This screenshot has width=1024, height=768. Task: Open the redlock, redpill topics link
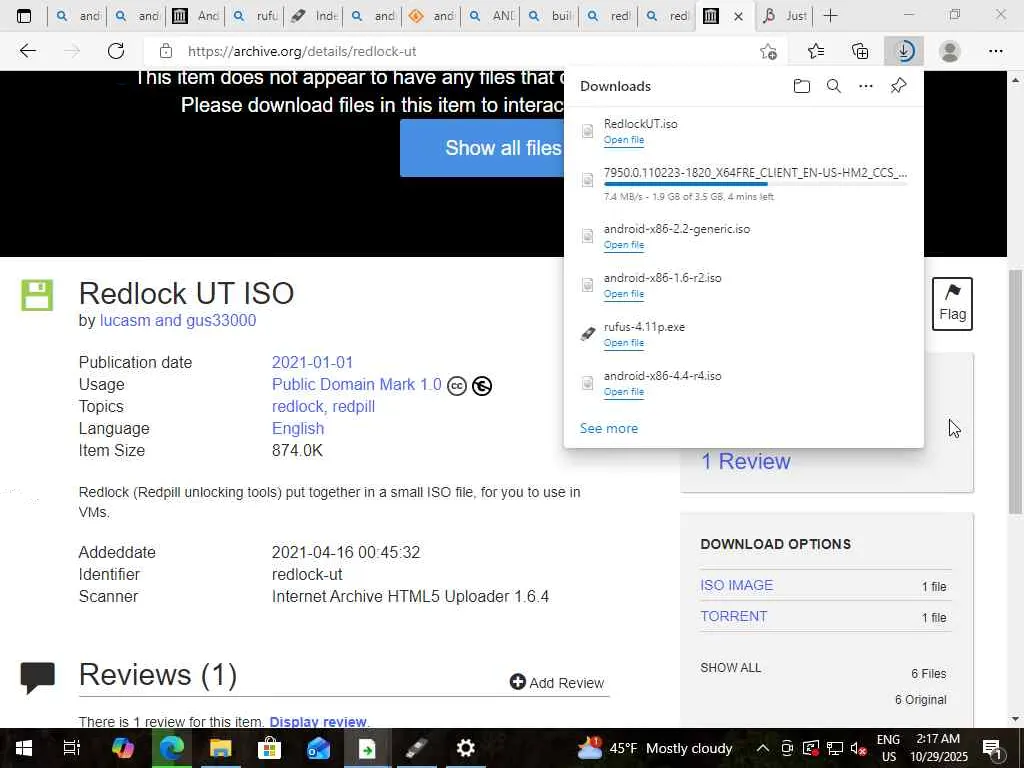(323, 407)
